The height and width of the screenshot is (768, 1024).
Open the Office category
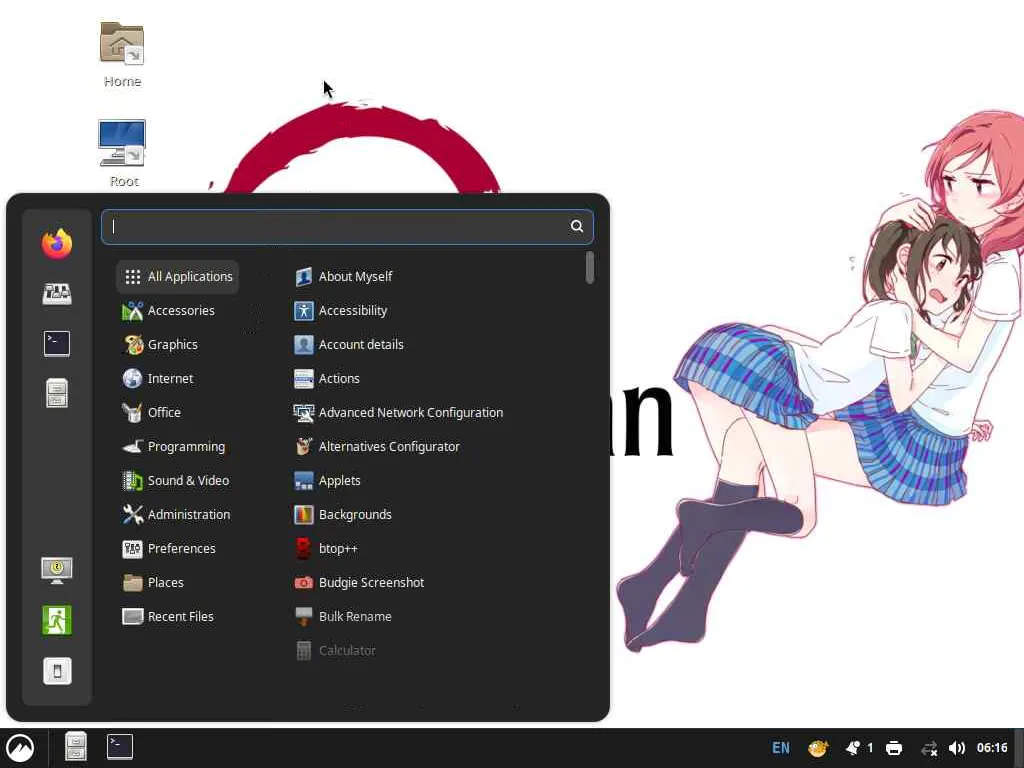152,412
